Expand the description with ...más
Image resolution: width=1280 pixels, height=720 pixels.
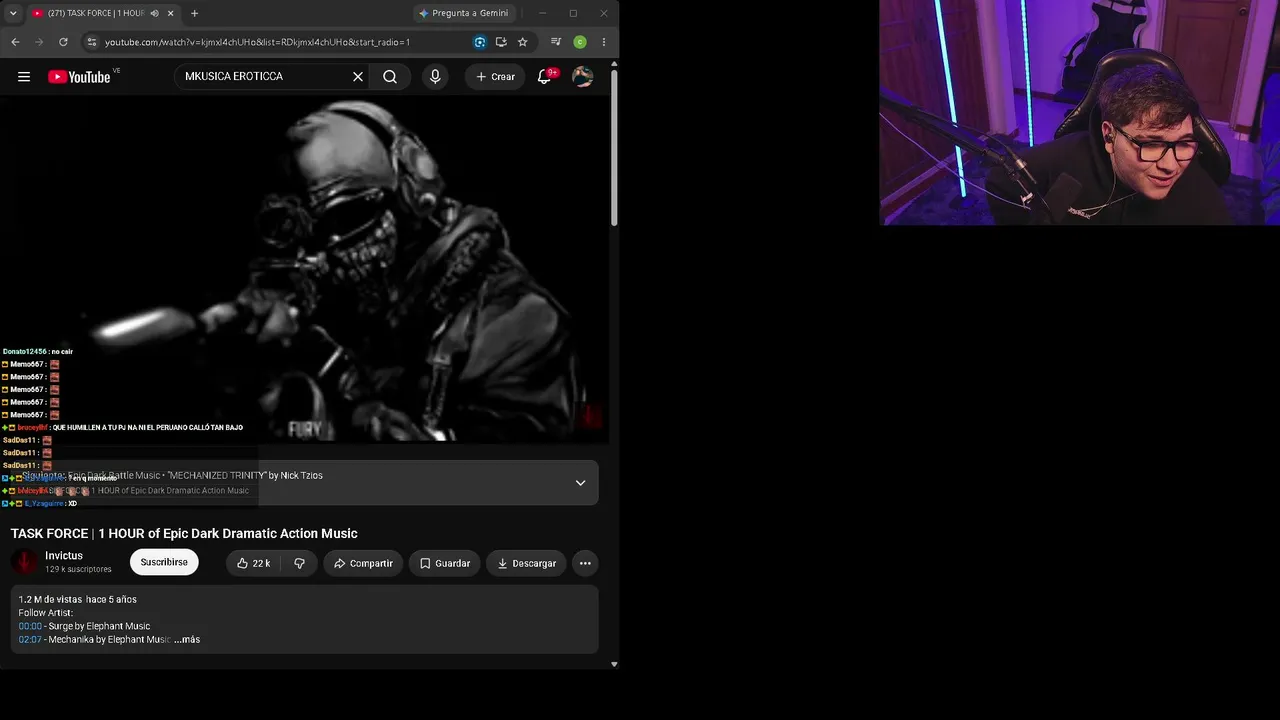187,639
